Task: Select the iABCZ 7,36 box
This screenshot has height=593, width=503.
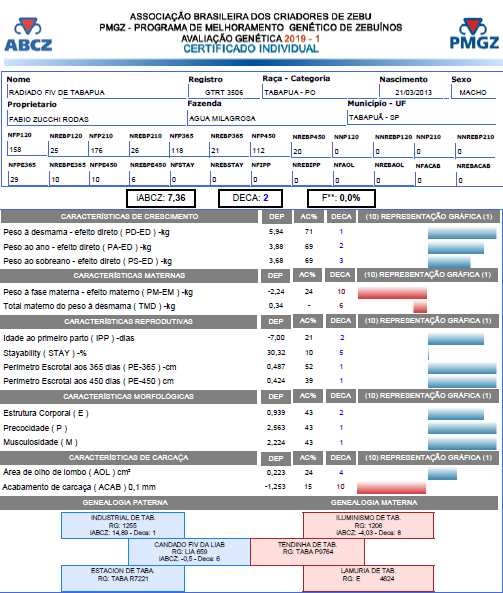Action: point(161,198)
